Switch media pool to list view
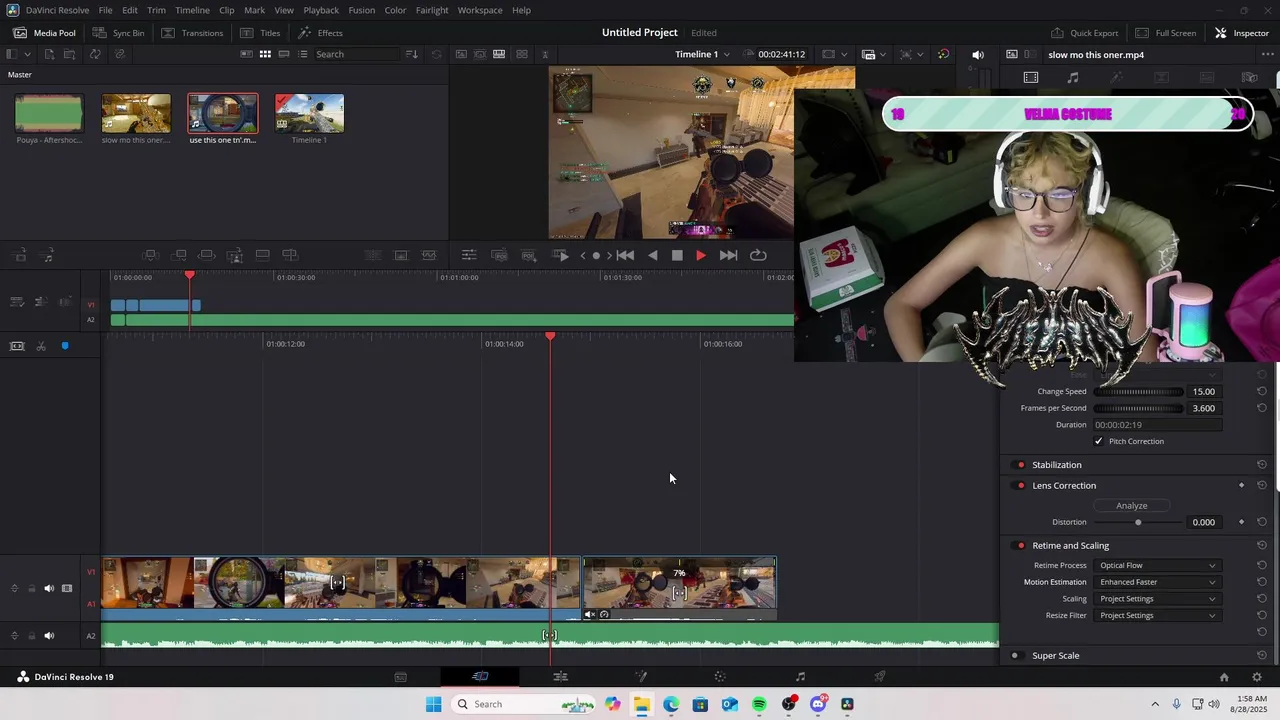Image resolution: width=1280 pixels, height=720 pixels. point(302,54)
